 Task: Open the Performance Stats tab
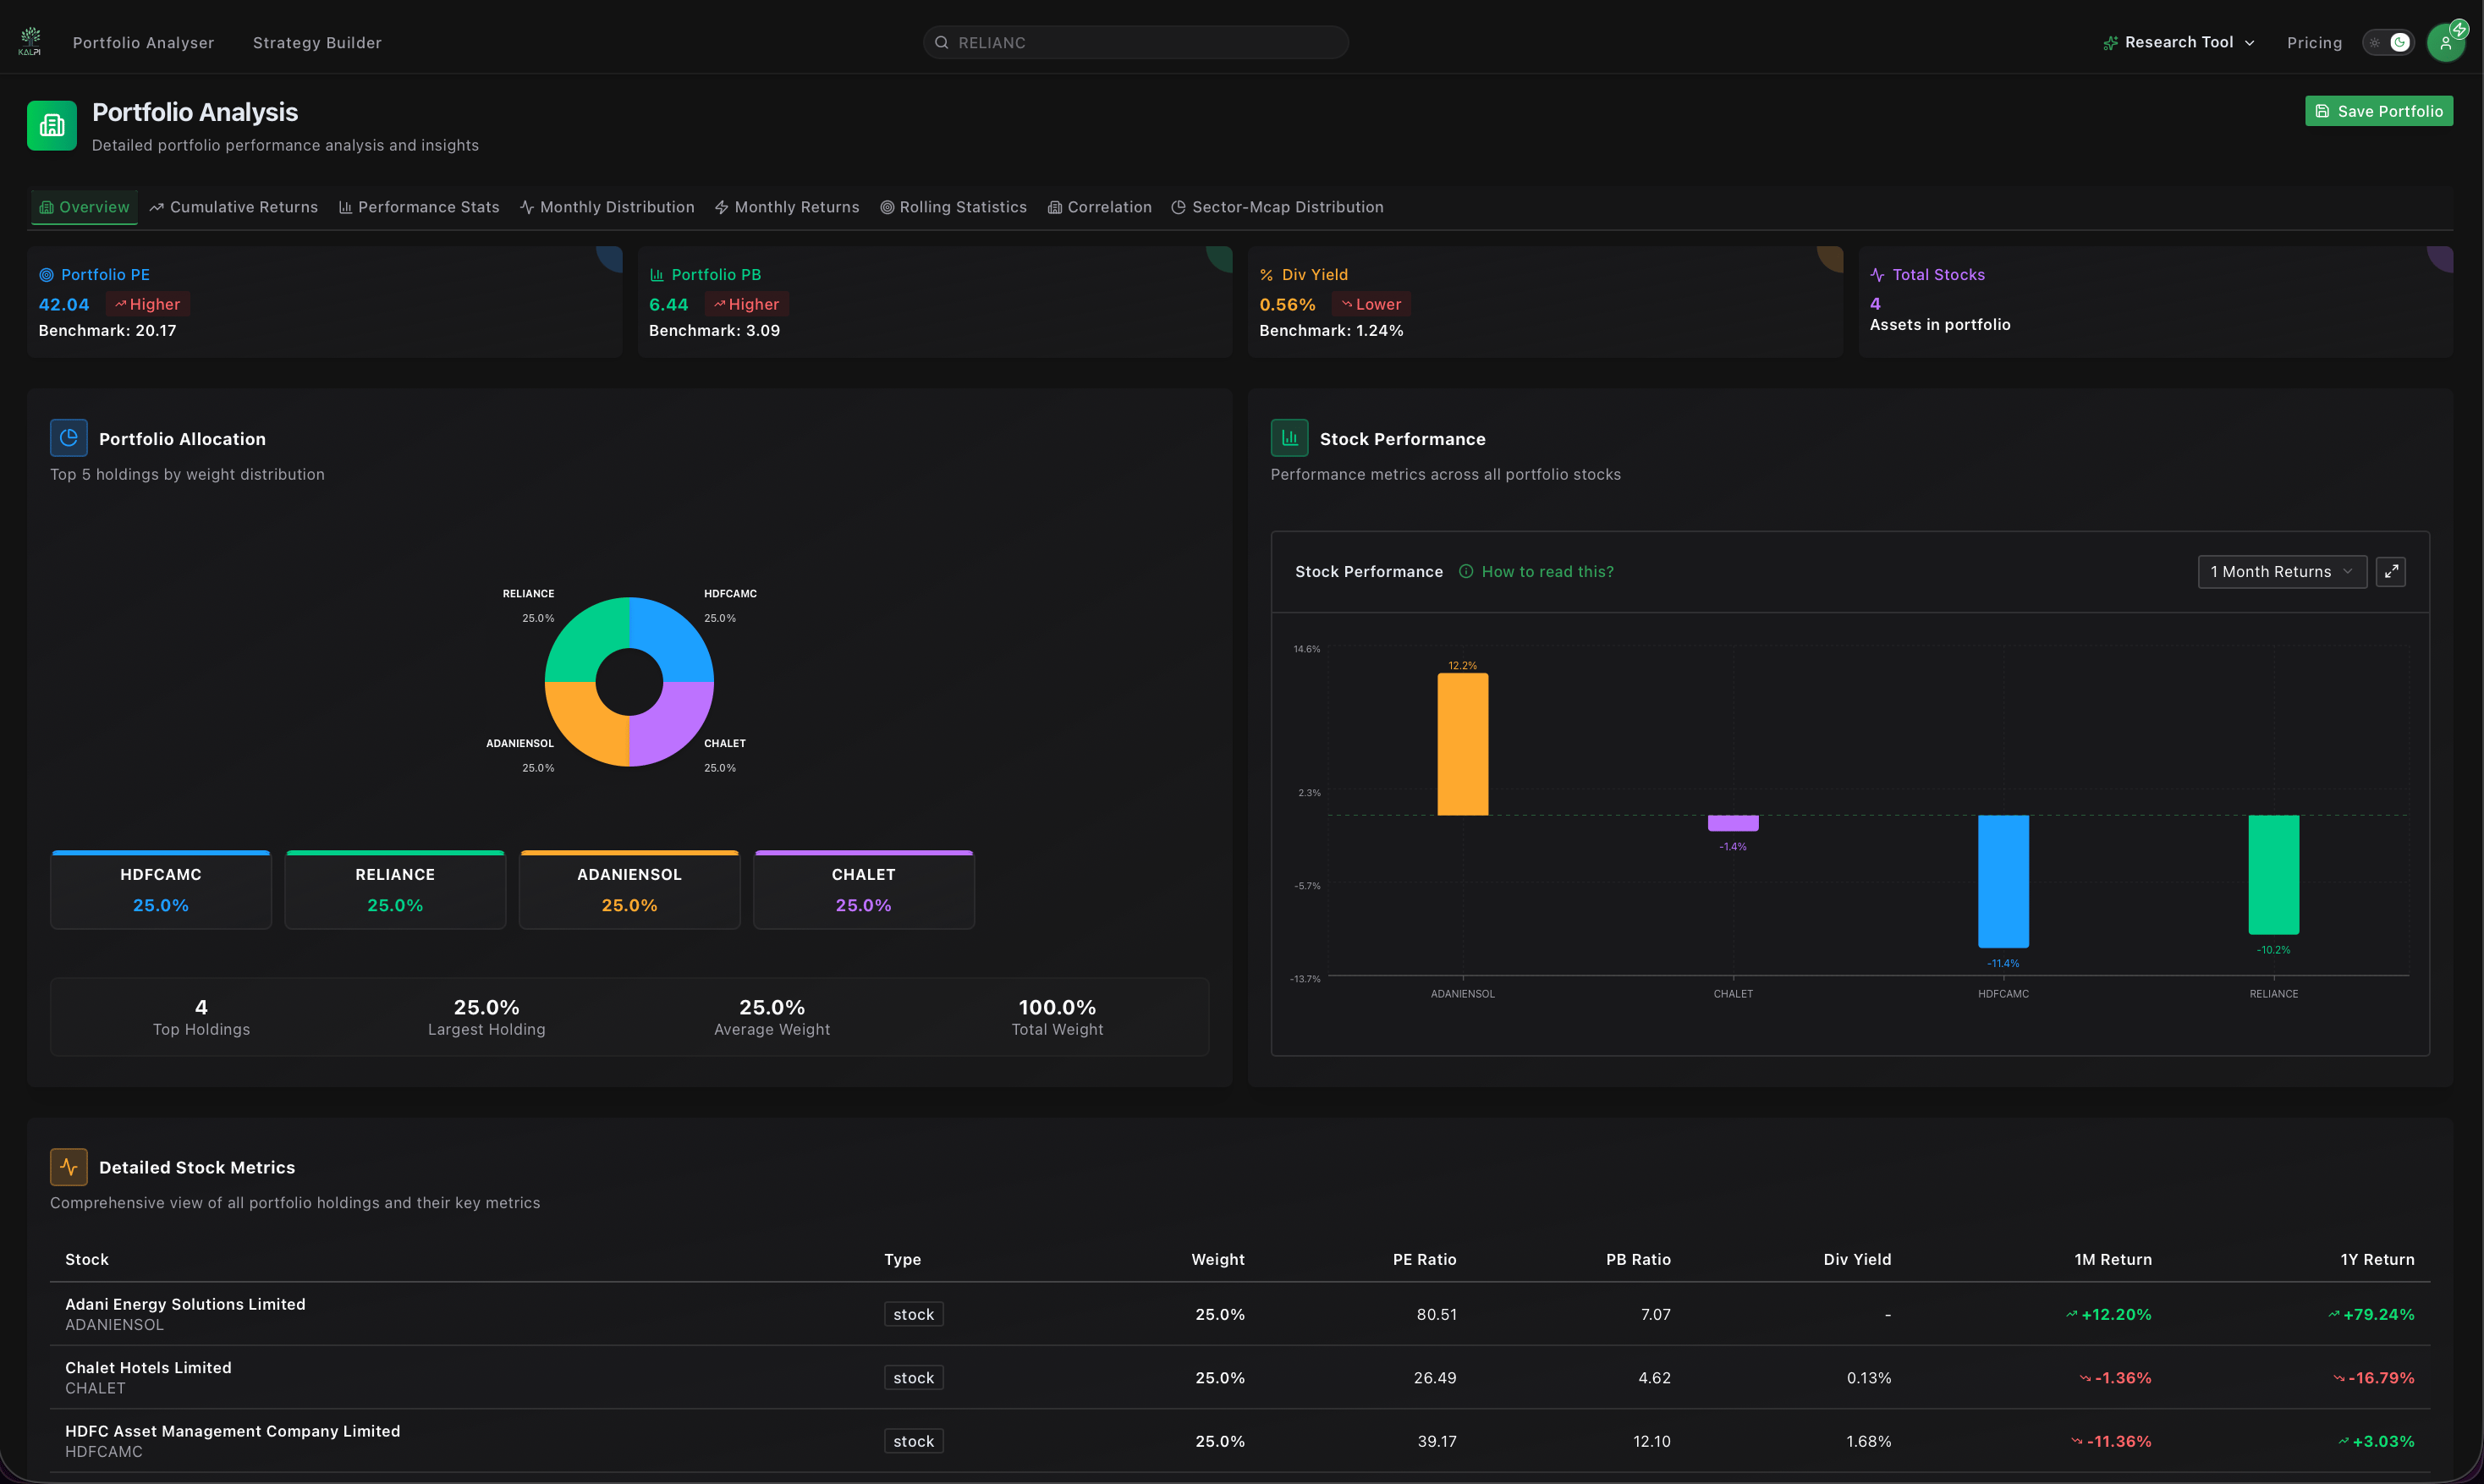419,207
